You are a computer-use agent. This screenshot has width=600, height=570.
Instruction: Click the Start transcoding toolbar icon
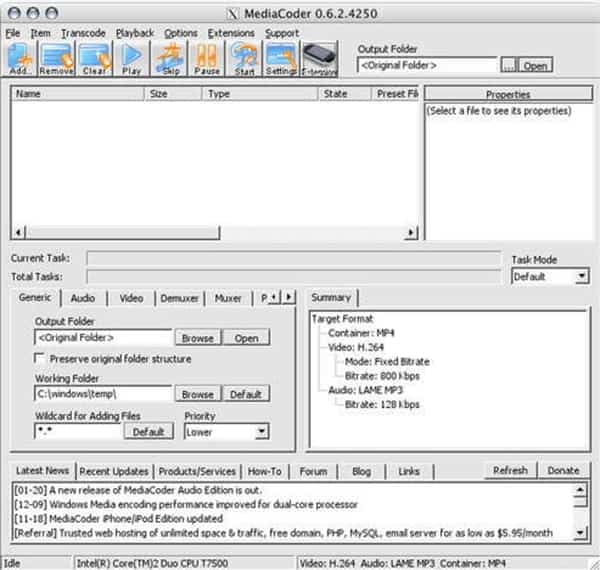click(x=244, y=59)
